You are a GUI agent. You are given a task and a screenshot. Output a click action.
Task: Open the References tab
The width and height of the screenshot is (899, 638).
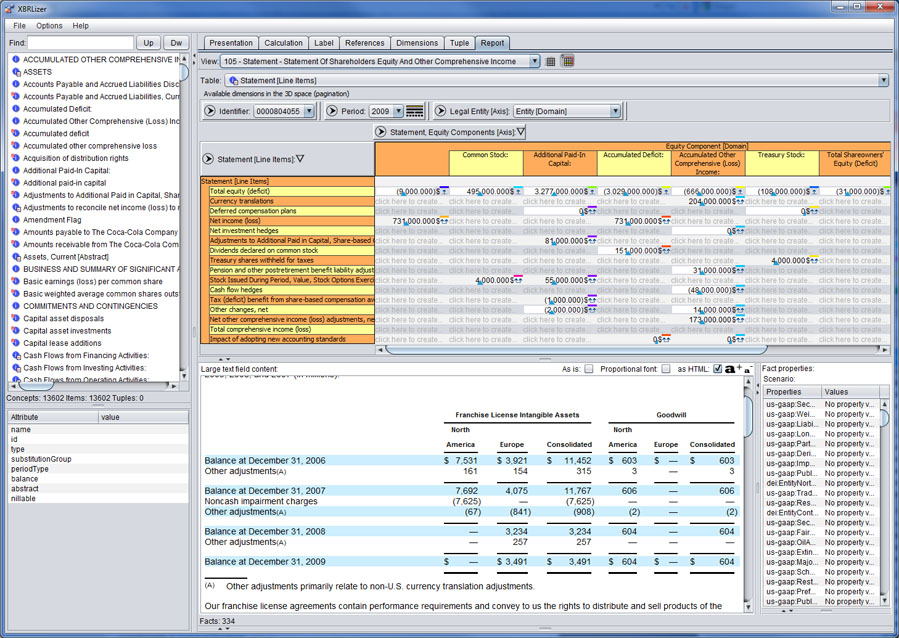coord(365,43)
